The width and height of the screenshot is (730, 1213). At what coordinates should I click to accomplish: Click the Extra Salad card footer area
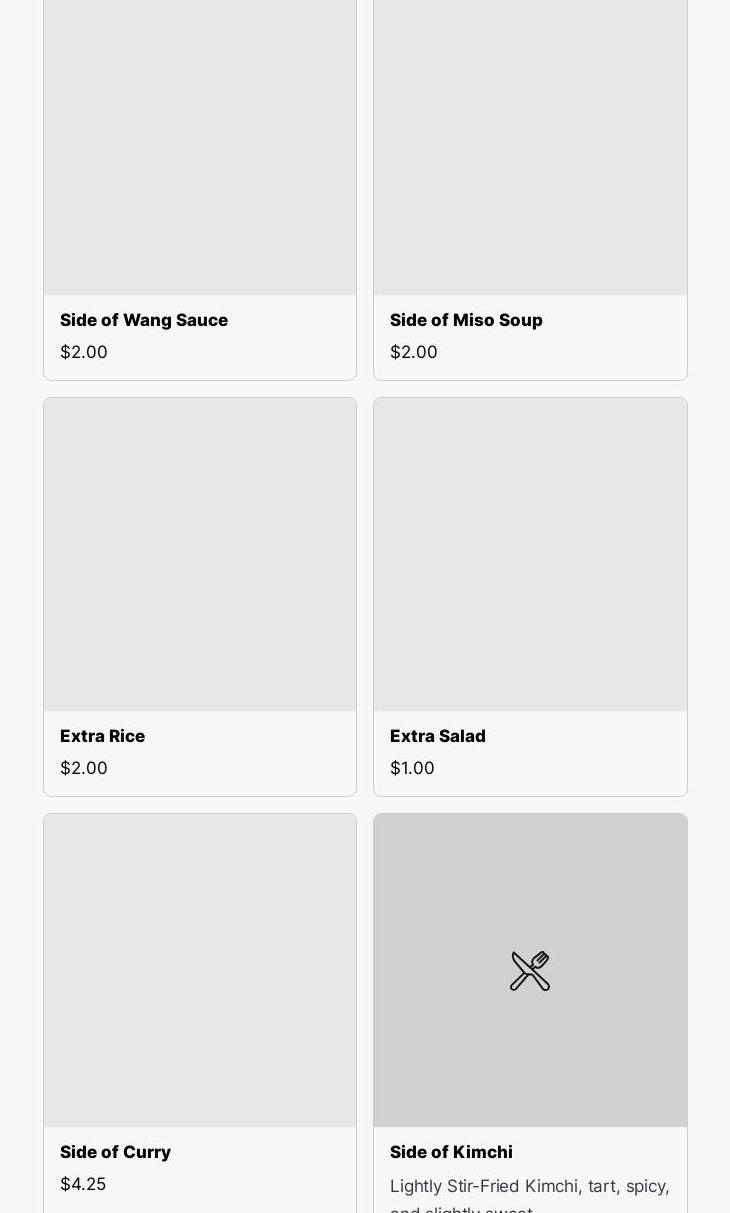coord(530,753)
